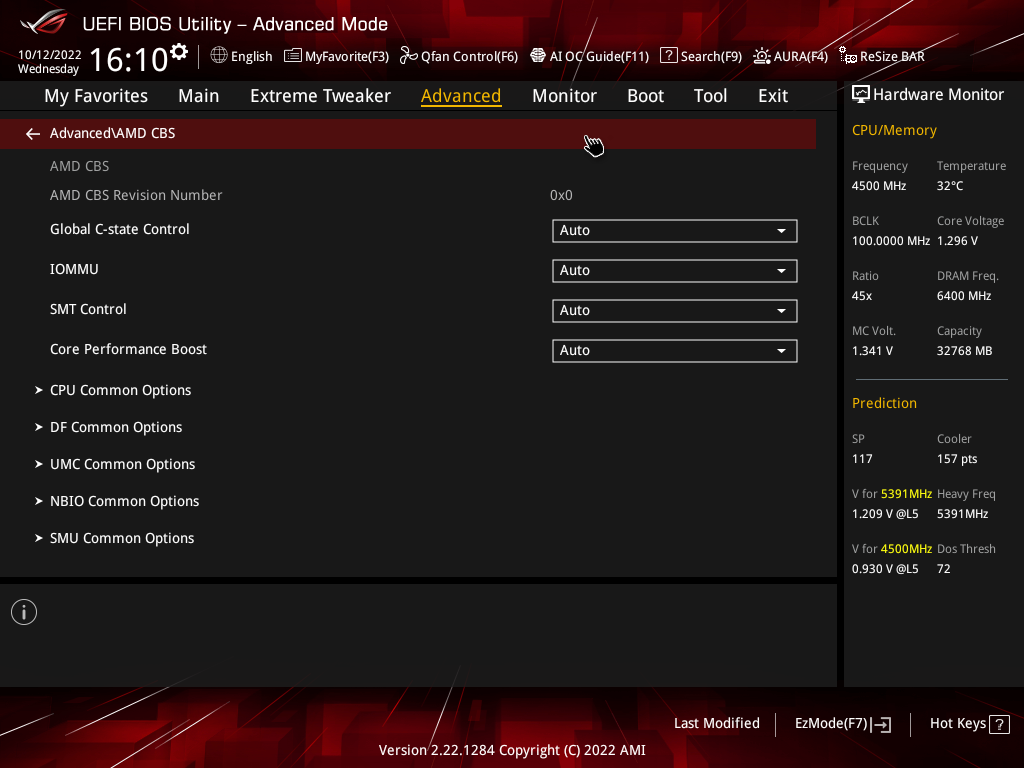This screenshot has width=1024, height=768.
Task: Select the SMT Control label
Action: click(88, 310)
